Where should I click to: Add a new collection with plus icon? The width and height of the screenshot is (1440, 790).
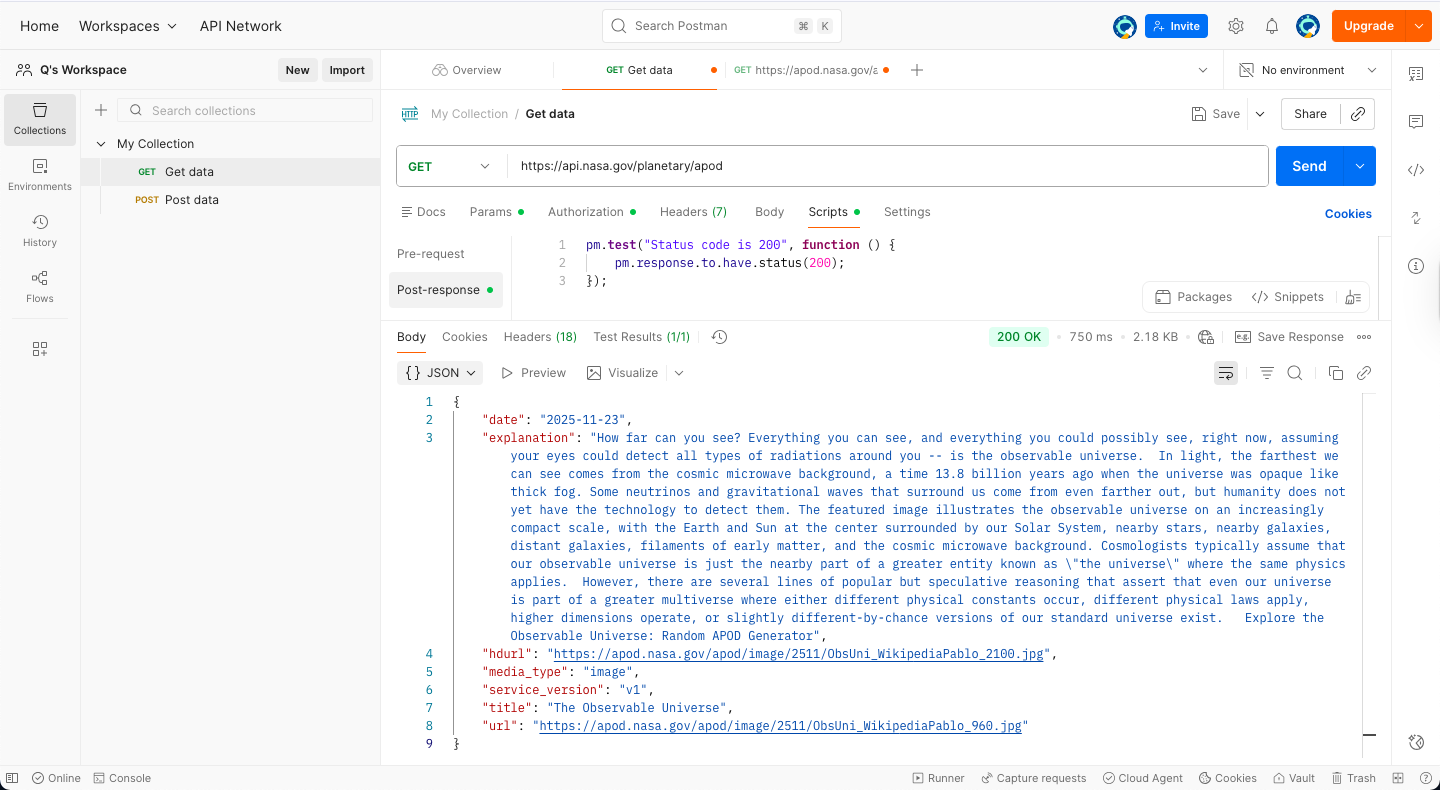pyautogui.click(x=101, y=110)
